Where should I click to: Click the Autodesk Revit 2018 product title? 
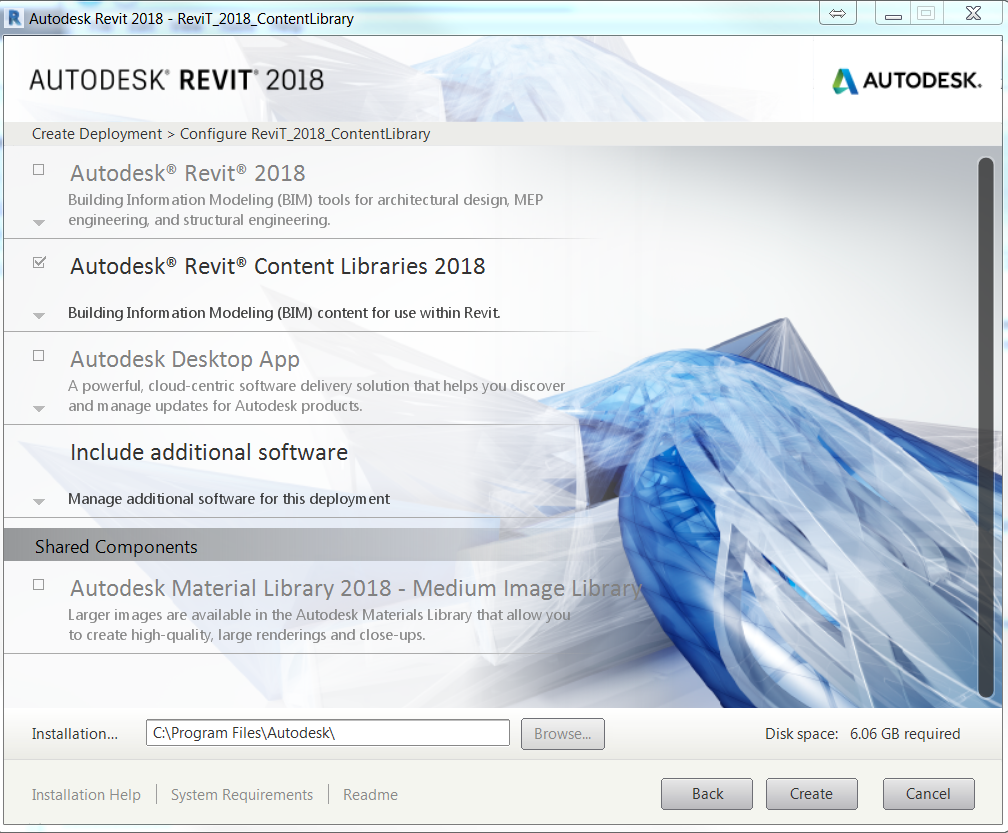pyautogui.click(x=188, y=174)
